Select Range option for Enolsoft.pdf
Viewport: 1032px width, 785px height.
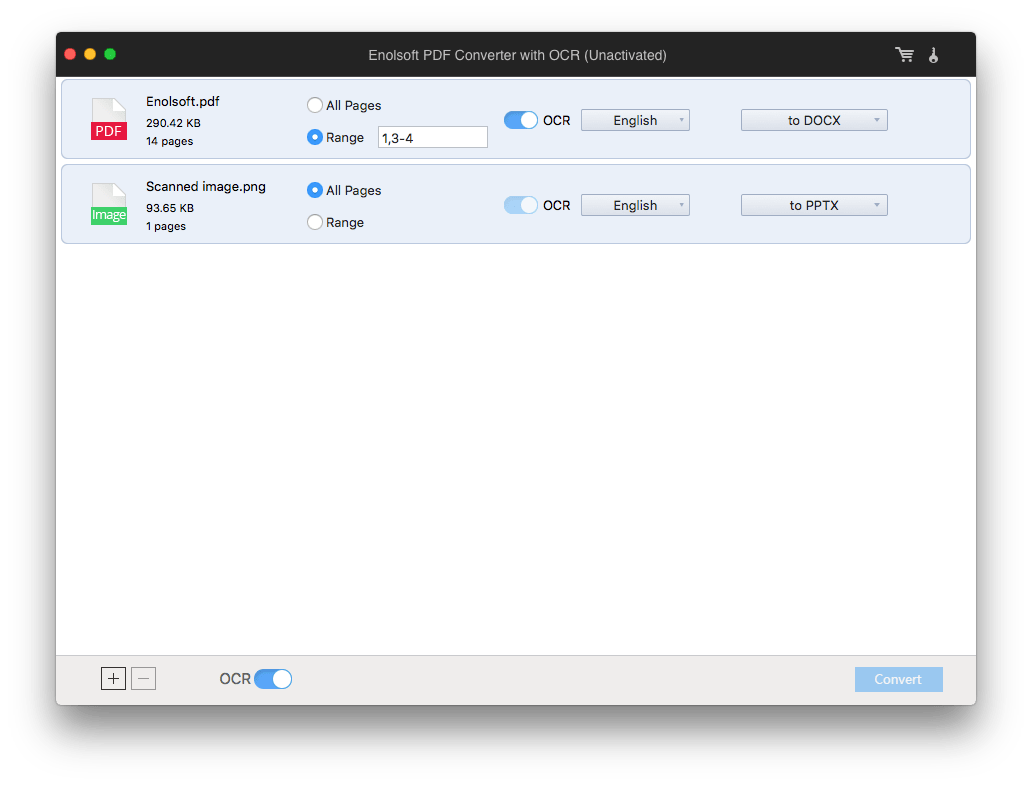(x=315, y=137)
